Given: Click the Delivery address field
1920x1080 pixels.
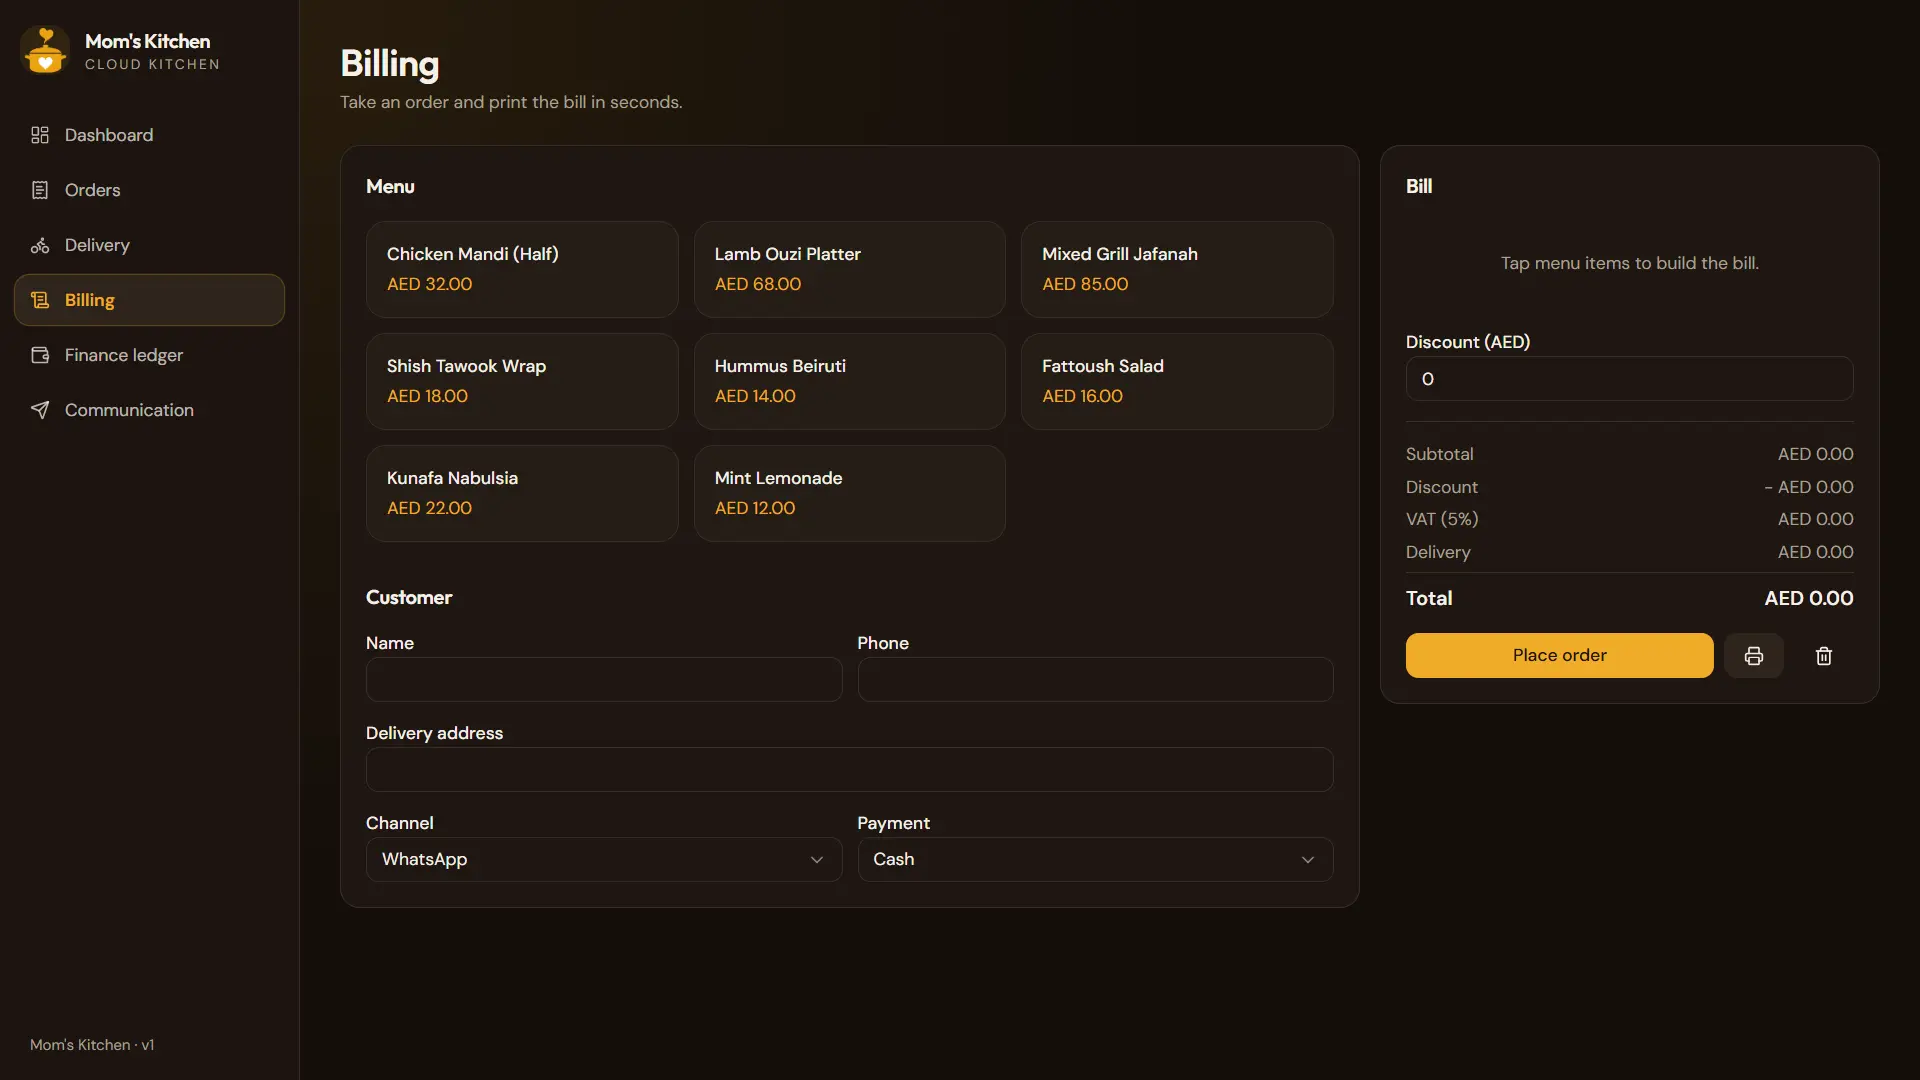Looking at the screenshot, I should [x=849, y=769].
